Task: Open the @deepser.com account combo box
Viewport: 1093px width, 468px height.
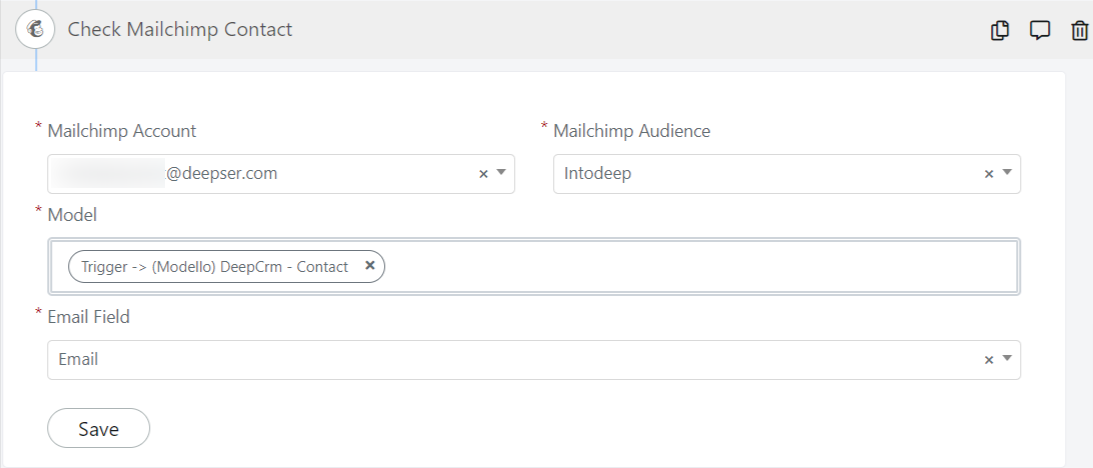Action: [x=281, y=174]
